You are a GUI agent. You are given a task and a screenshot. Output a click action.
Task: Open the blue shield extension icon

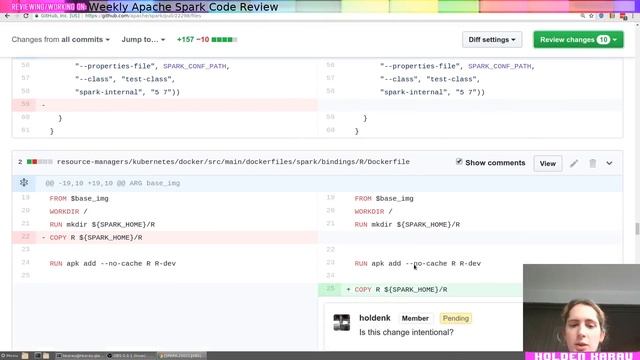(x=601, y=16)
